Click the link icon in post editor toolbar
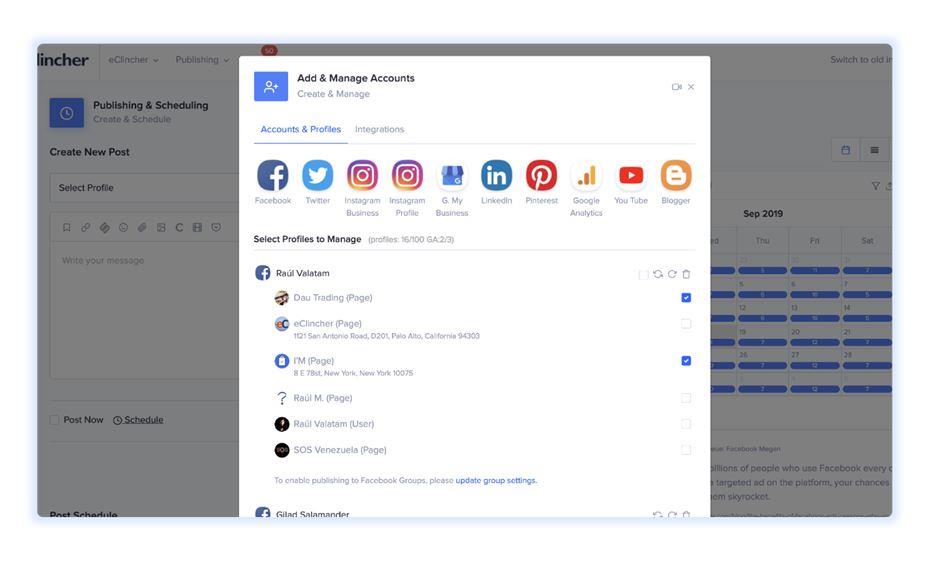Image resolution: width=940 pixels, height=564 pixels. [x=86, y=227]
